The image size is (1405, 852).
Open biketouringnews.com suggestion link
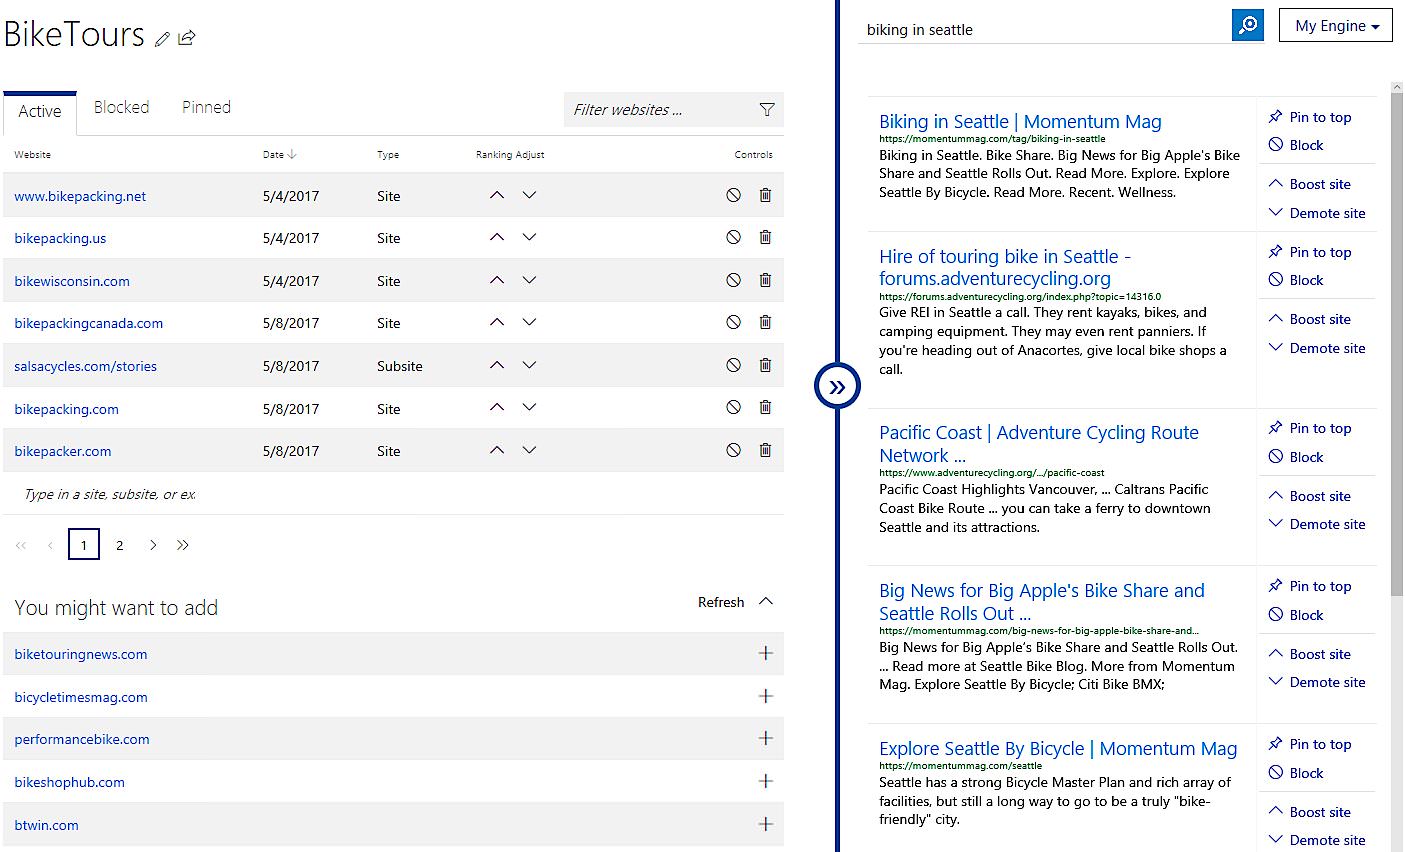tap(81, 654)
